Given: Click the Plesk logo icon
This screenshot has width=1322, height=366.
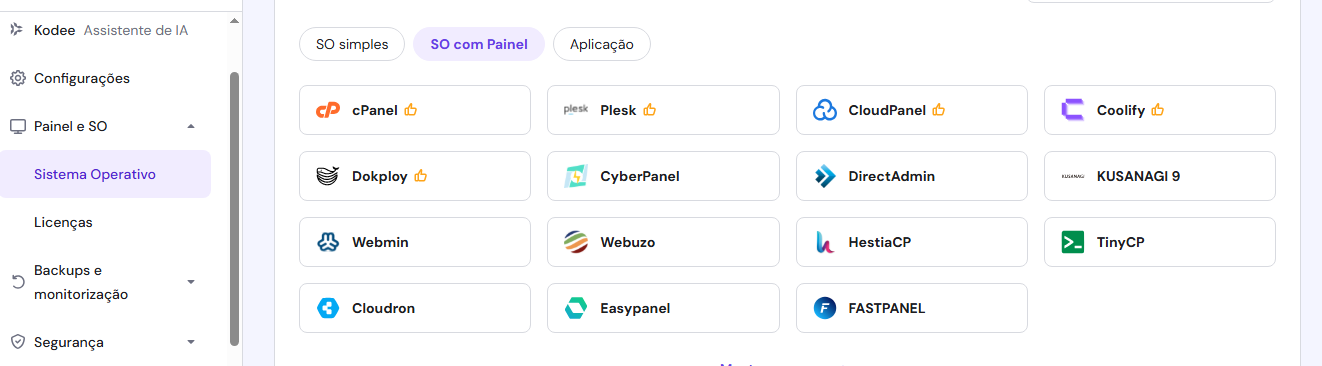Looking at the screenshot, I should tap(576, 110).
